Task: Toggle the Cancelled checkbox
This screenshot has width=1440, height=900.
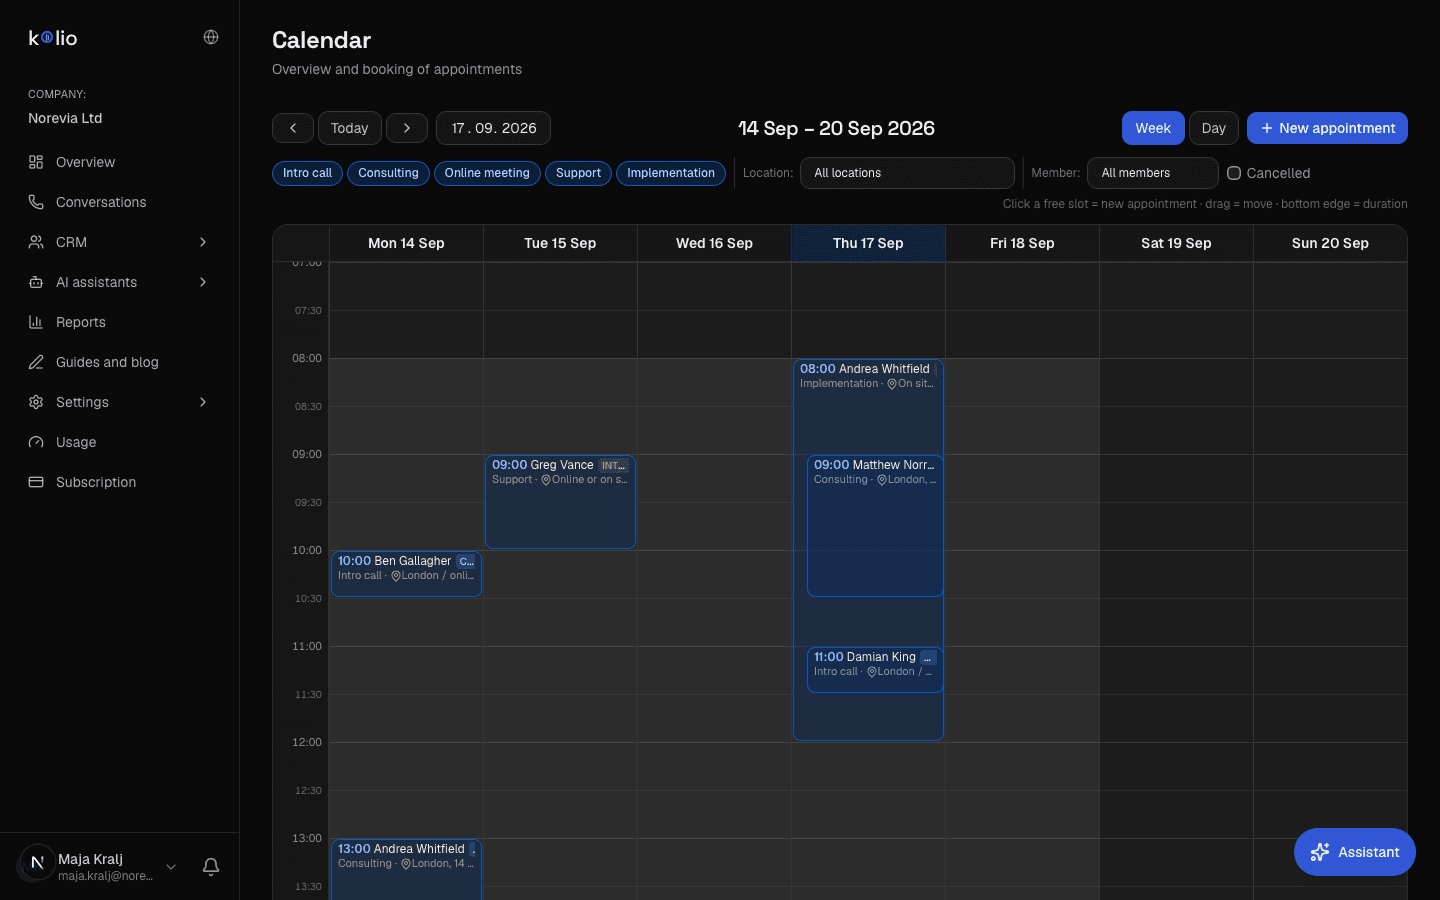Action: point(1234,173)
